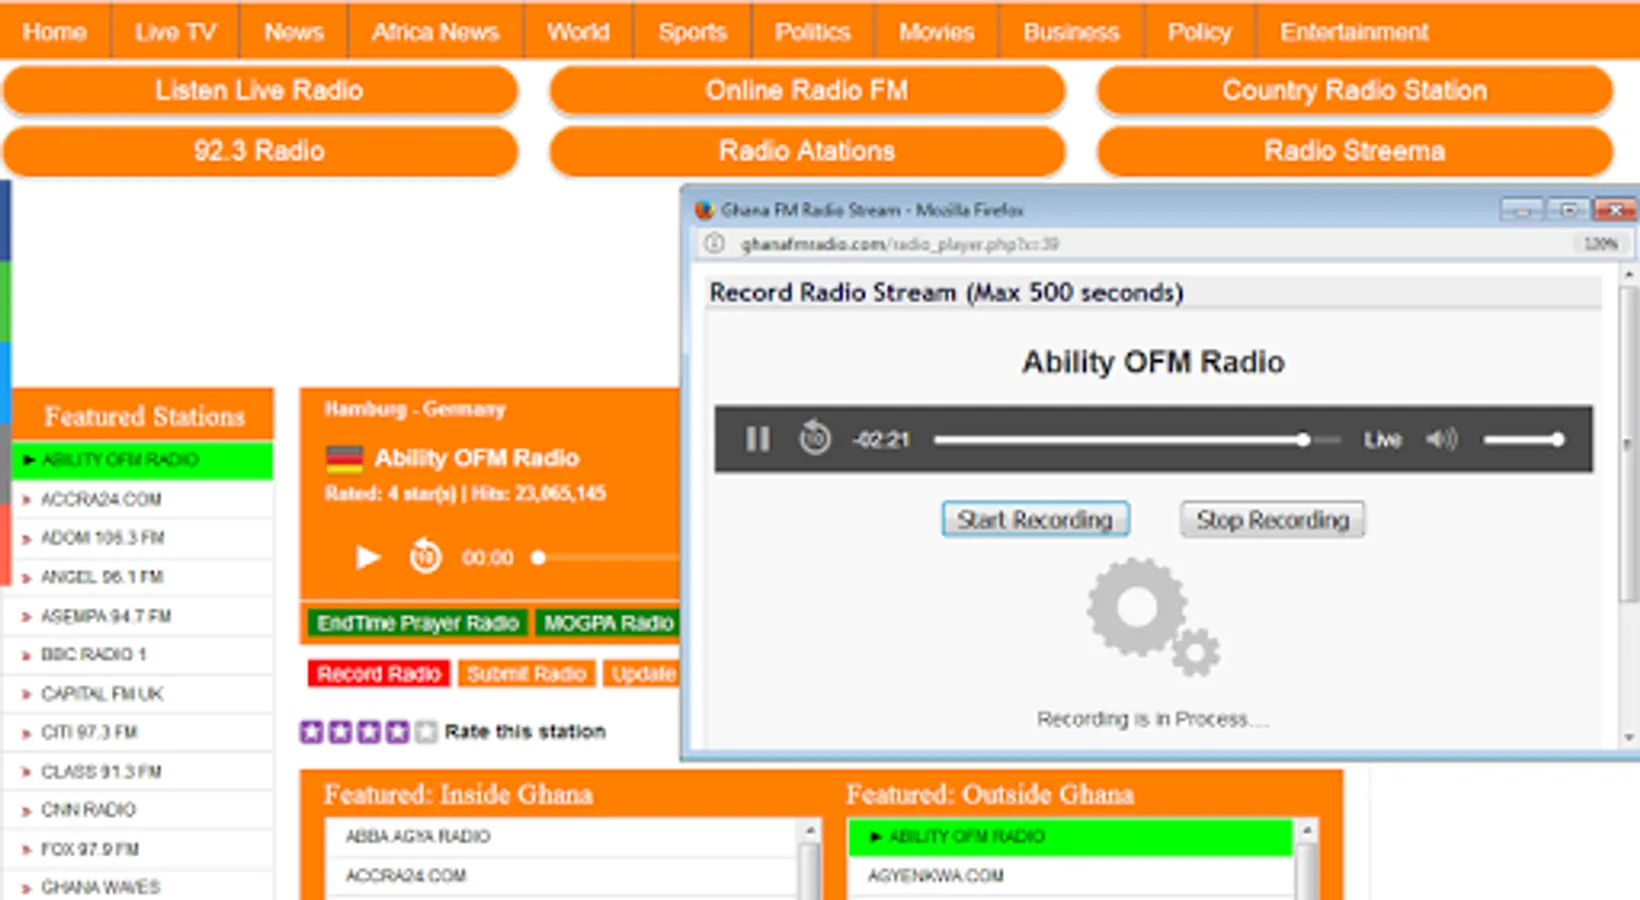Select Africa News in the navigation bar
The width and height of the screenshot is (1640, 900).
(x=435, y=32)
